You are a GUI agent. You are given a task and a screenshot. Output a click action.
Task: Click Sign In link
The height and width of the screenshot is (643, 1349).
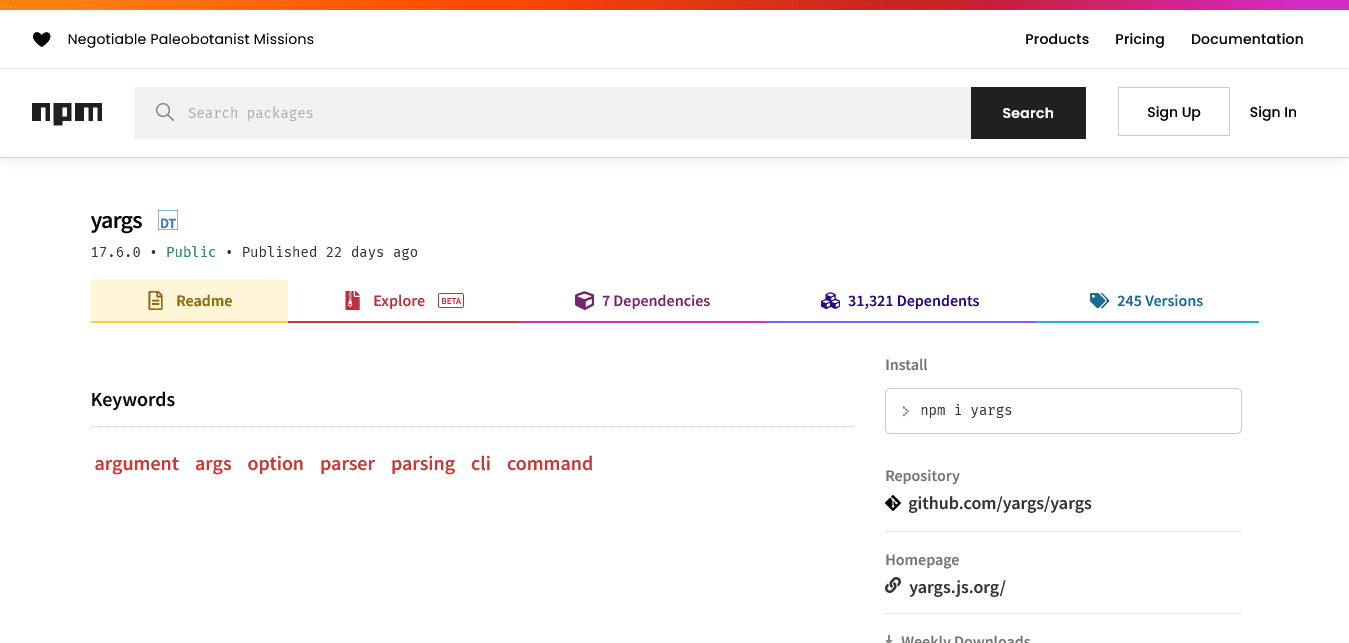coord(1272,112)
